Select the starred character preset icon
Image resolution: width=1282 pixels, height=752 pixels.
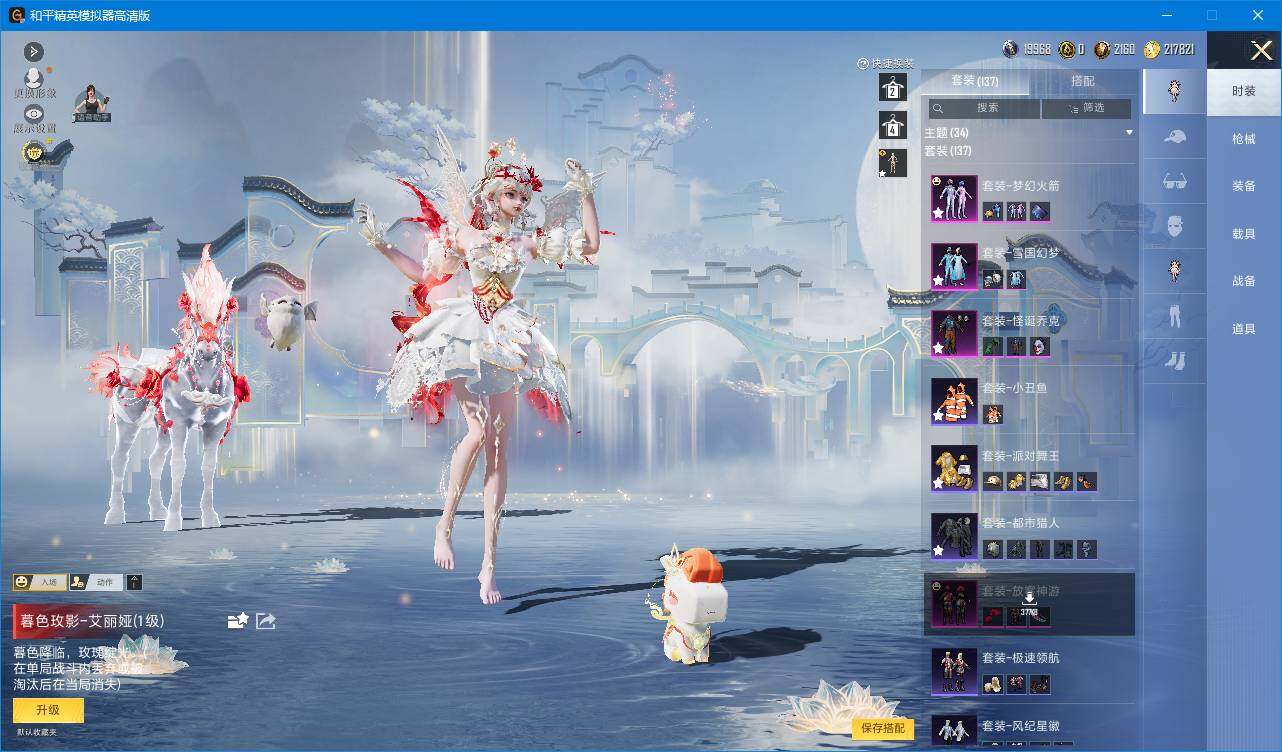click(892, 162)
